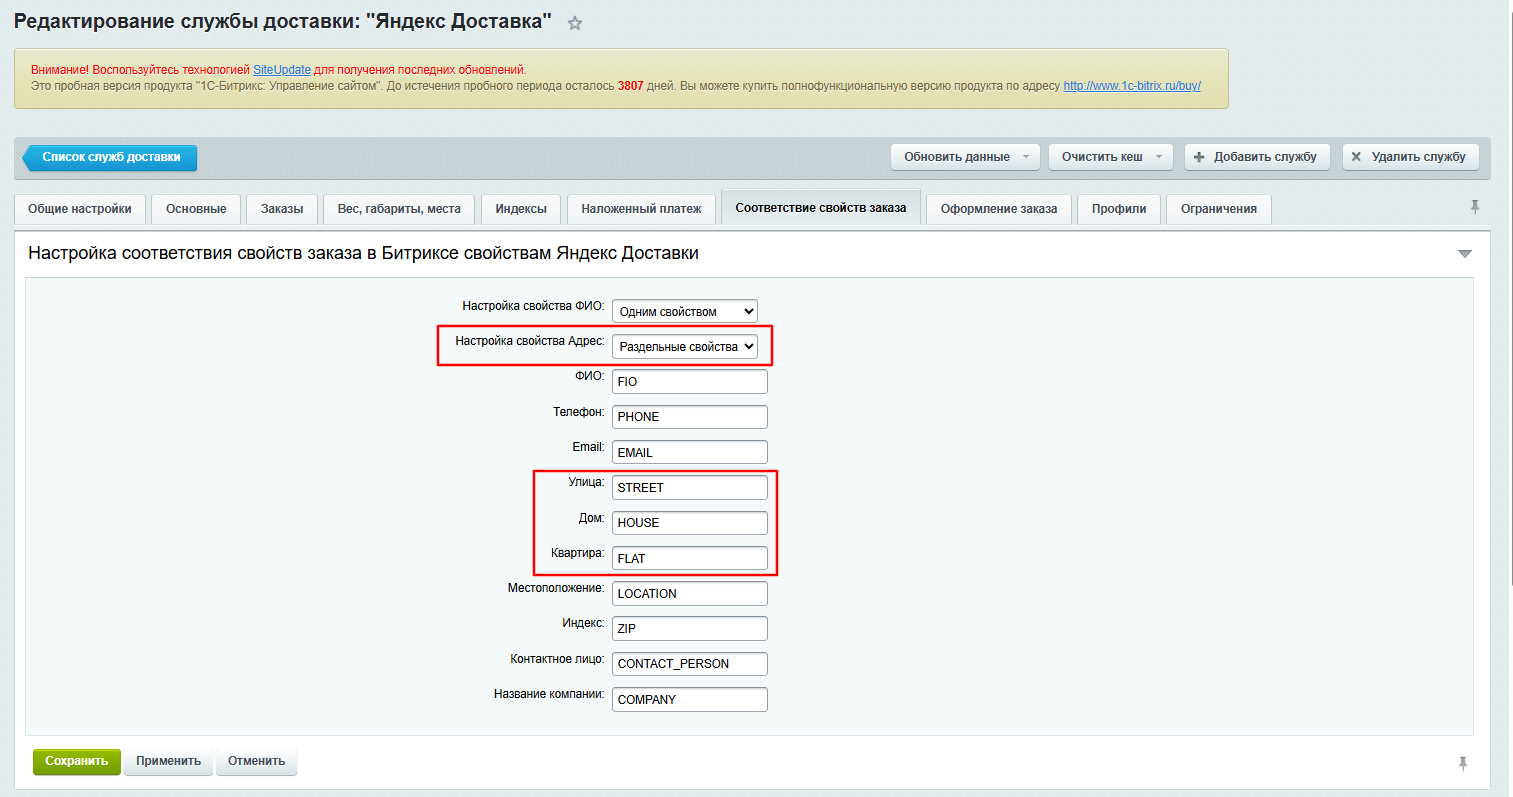Open Настройка свойства Адрес dropdown
1513x797 pixels.
pyautogui.click(x=685, y=346)
